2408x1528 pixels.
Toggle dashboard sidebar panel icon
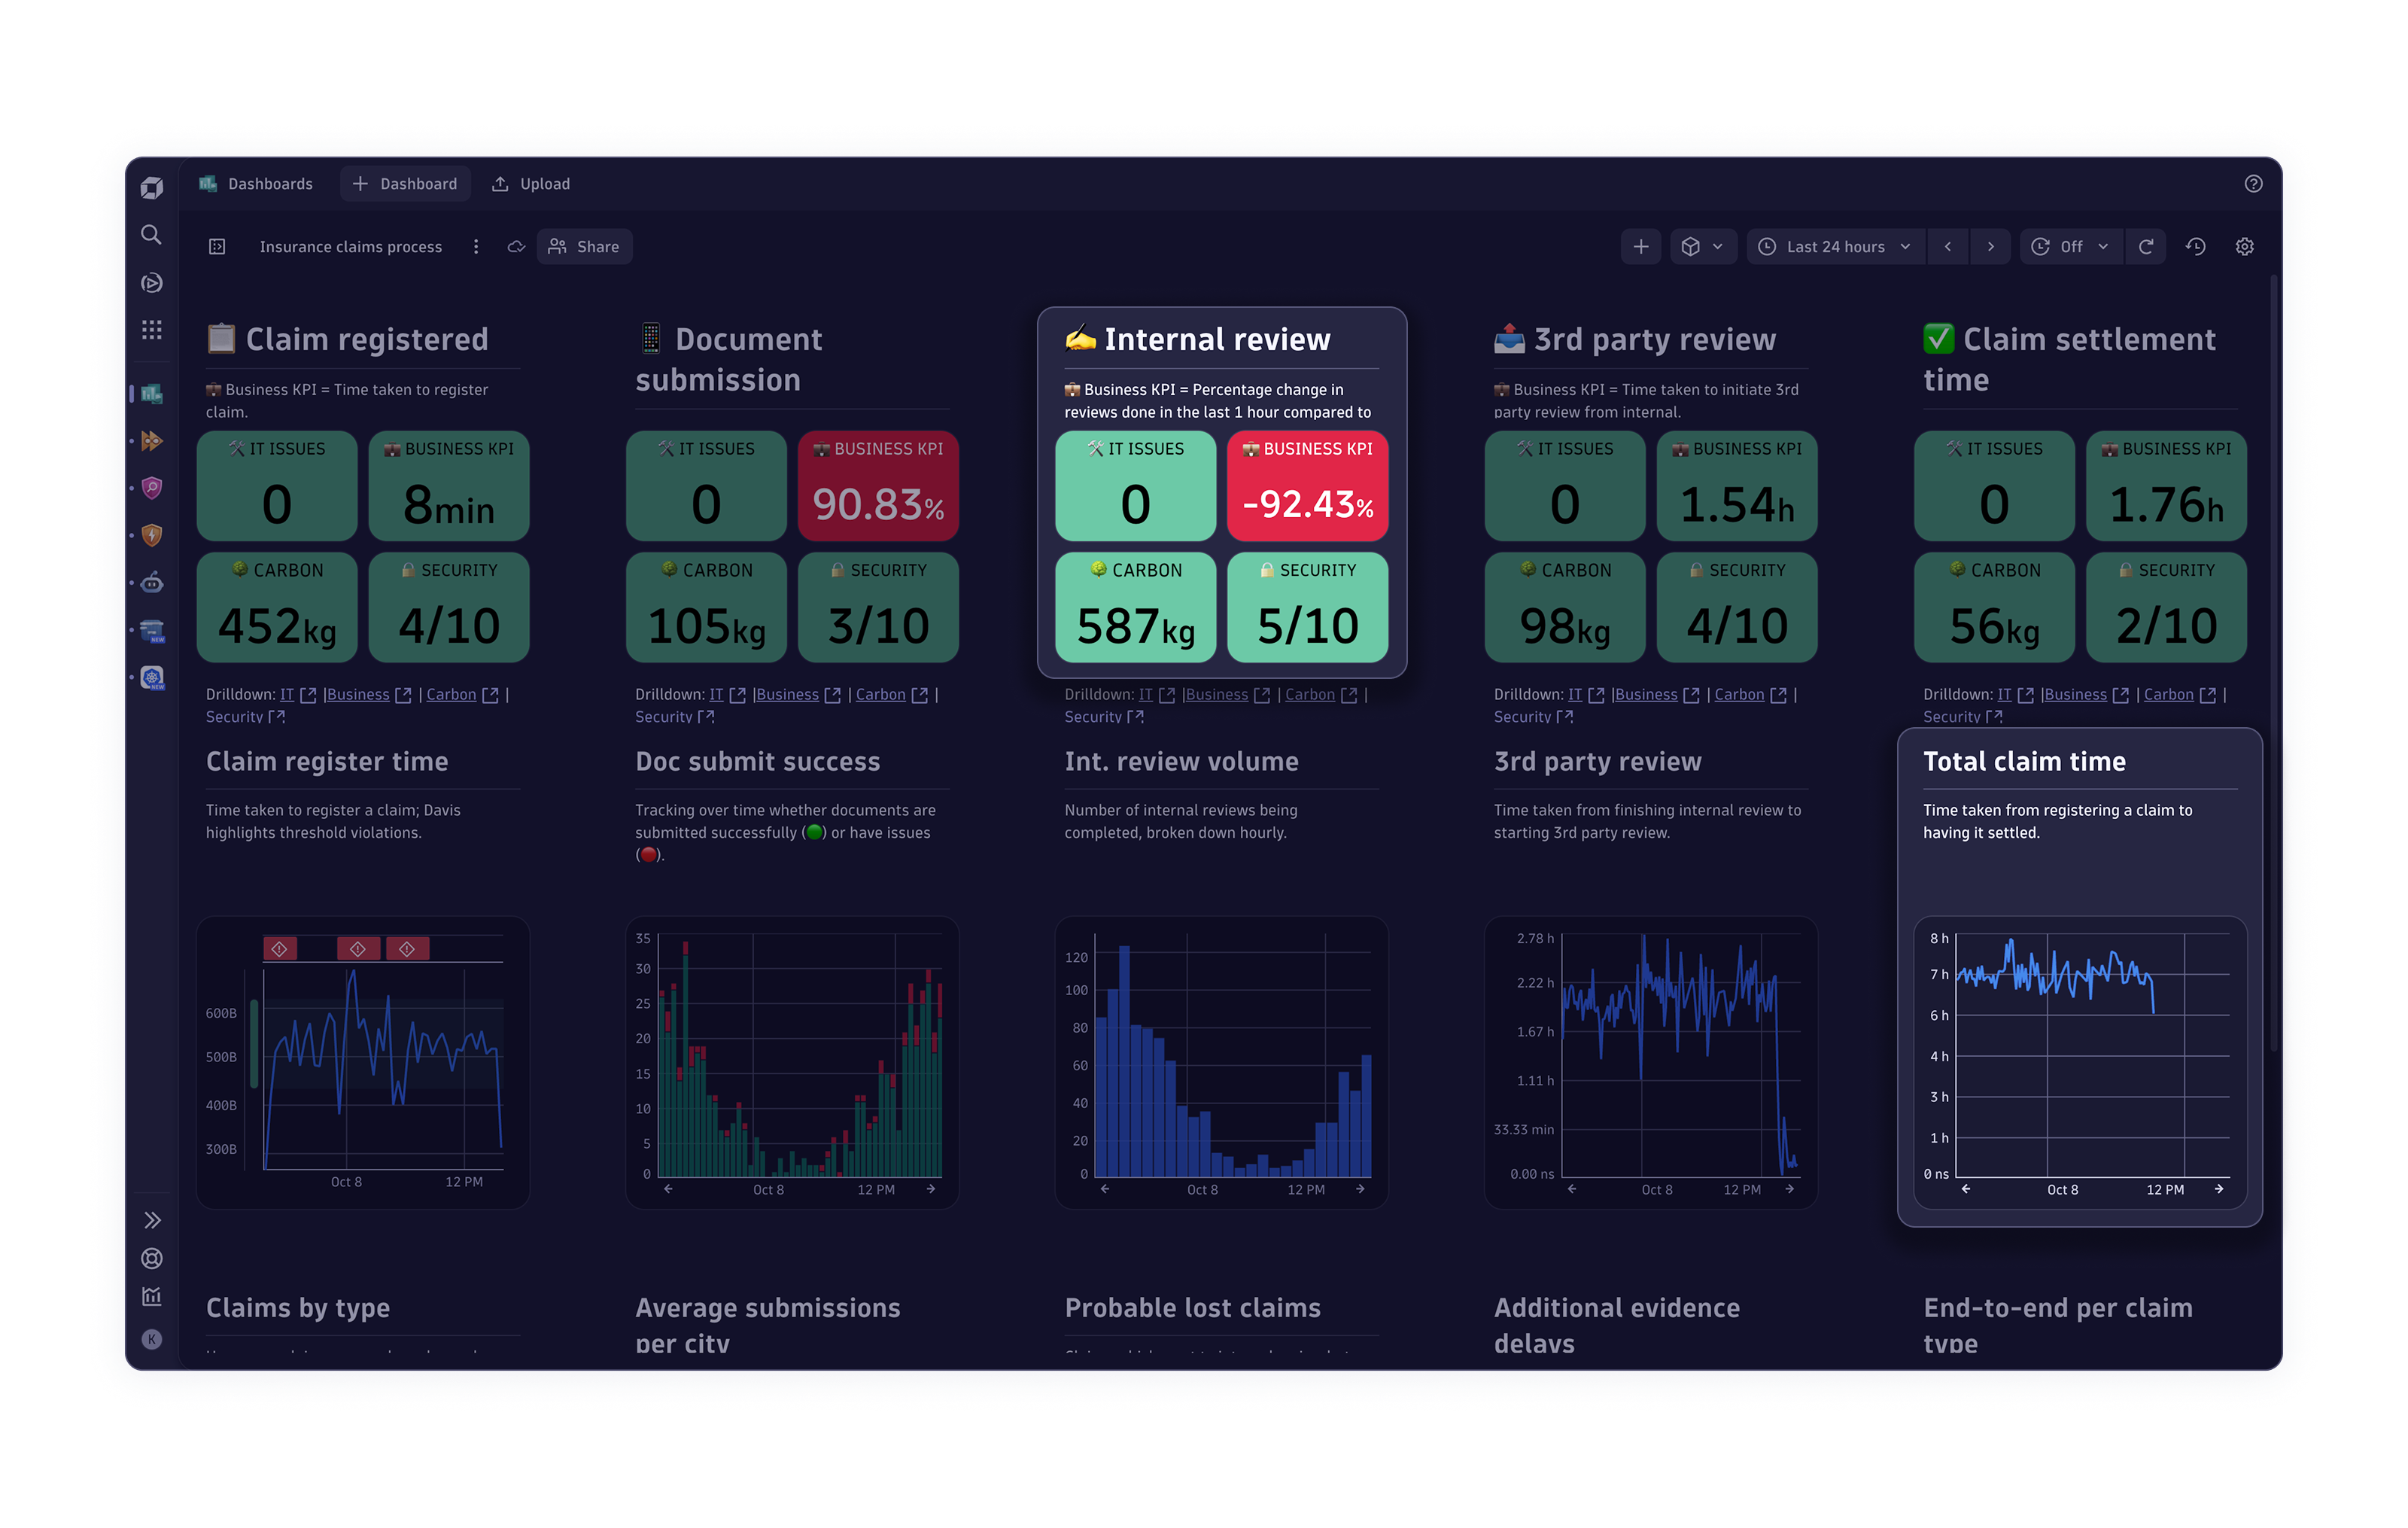[x=217, y=247]
